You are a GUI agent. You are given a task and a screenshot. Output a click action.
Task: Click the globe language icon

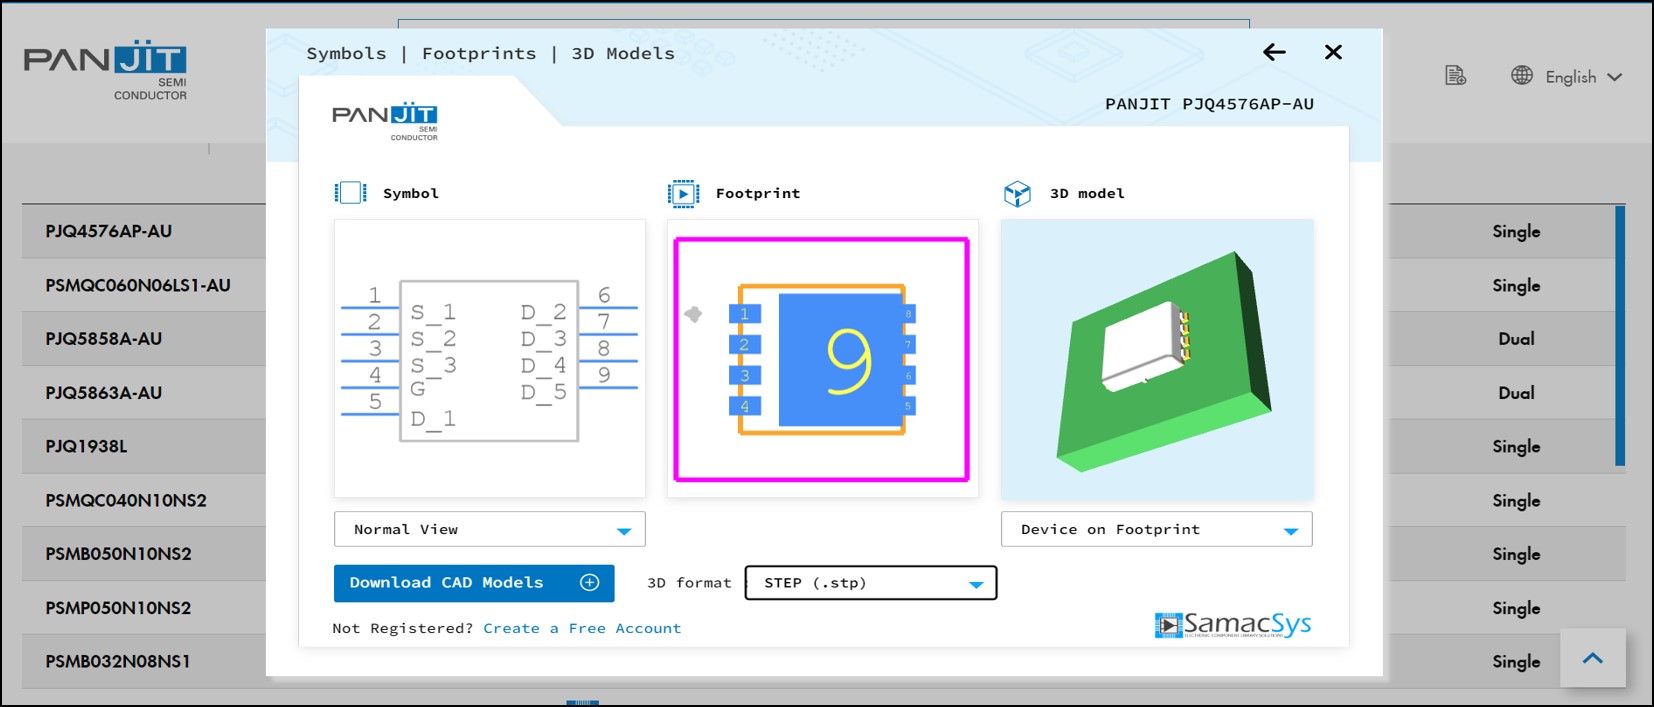tap(1521, 76)
